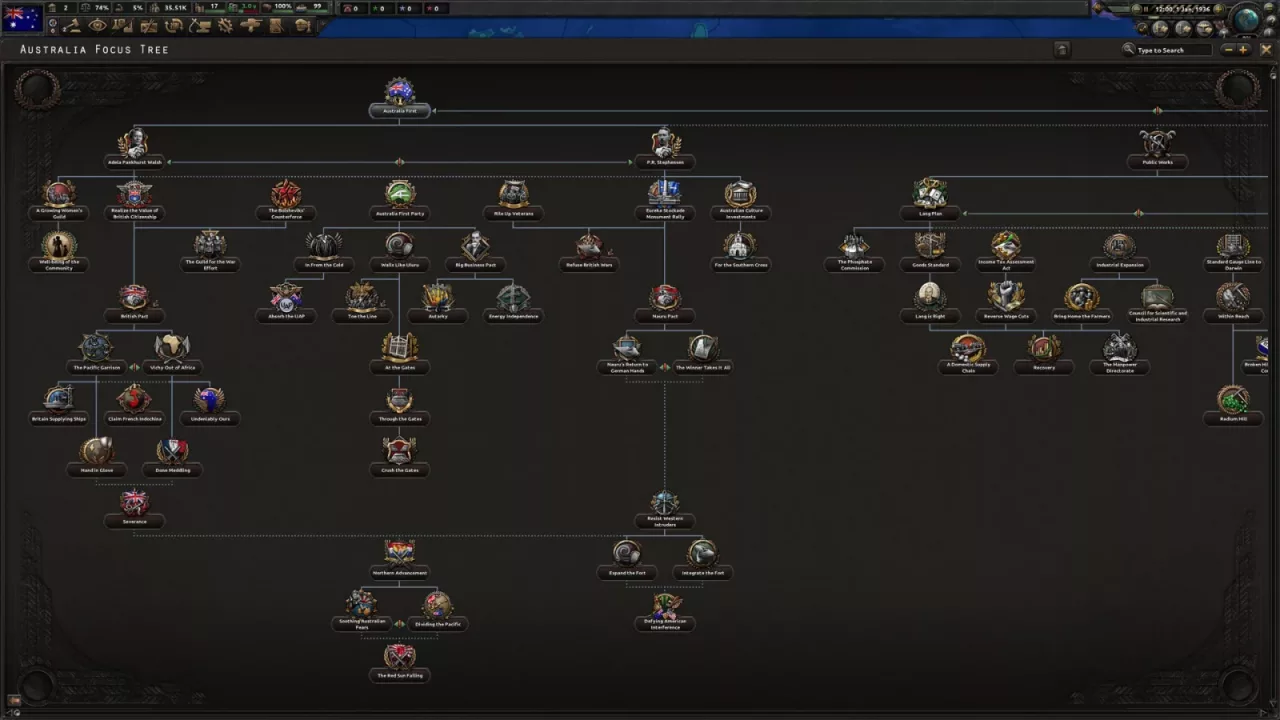Pick the For the Southern Cross focus
1280x720 pixels.
741,251
